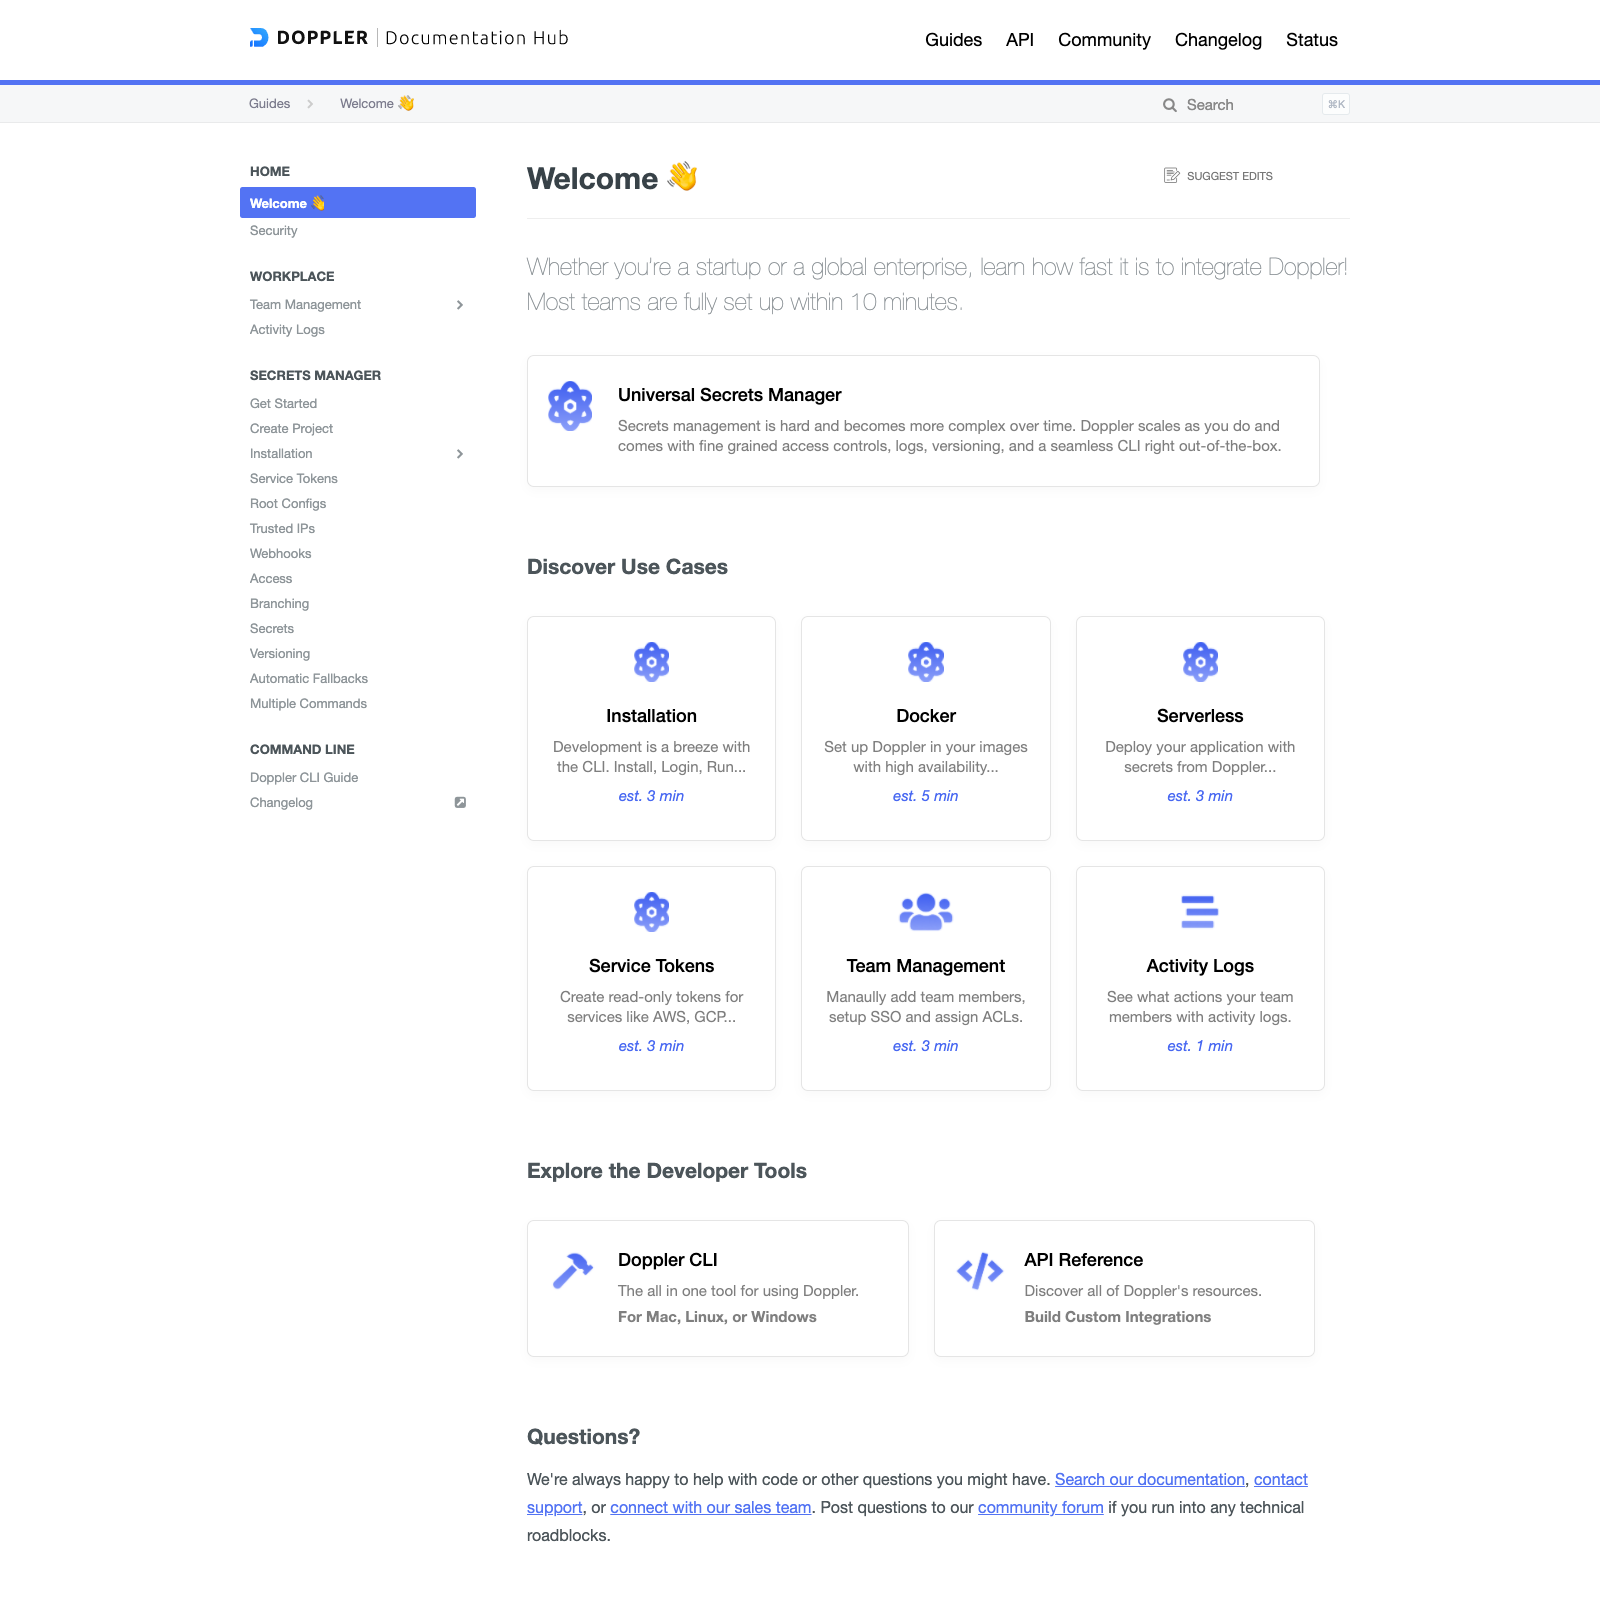This screenshot has height=1600, width=1600.
Task: Click the Installation card atom icon
Action: point(652,662)
